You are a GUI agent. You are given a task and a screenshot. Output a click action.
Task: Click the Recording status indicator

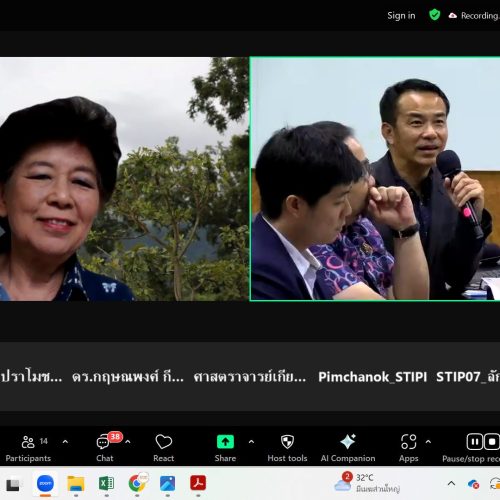click(x=473, y=16)
